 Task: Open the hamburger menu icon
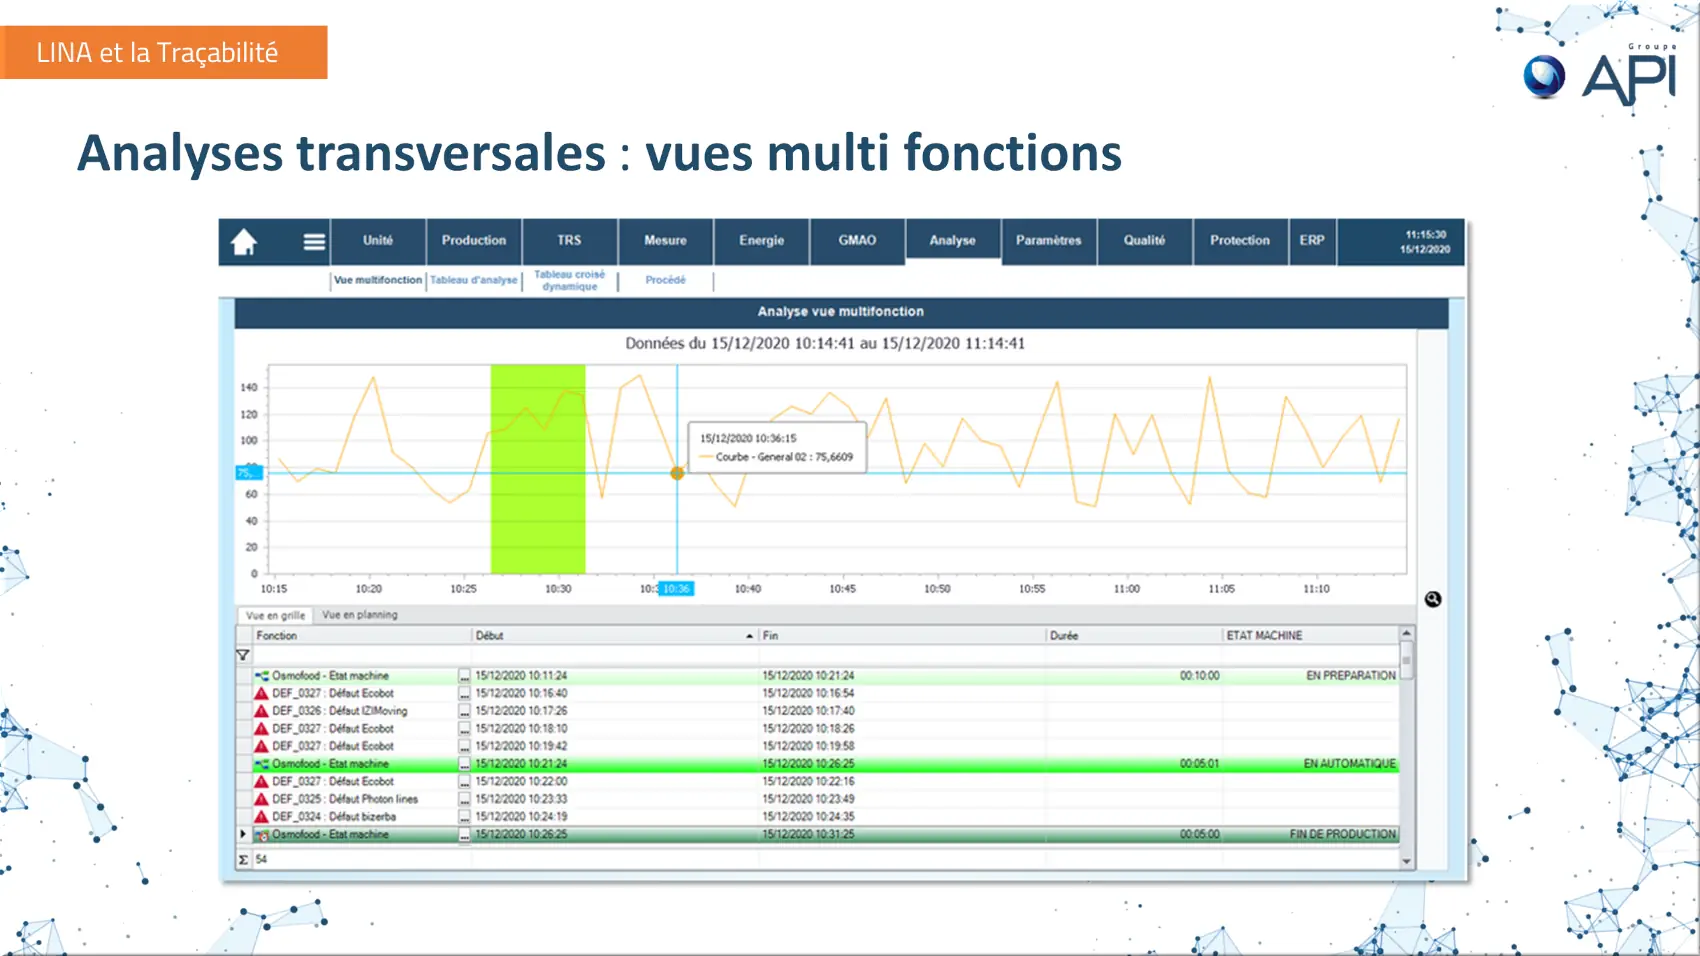pyautogui.click(x=314, y=242)
